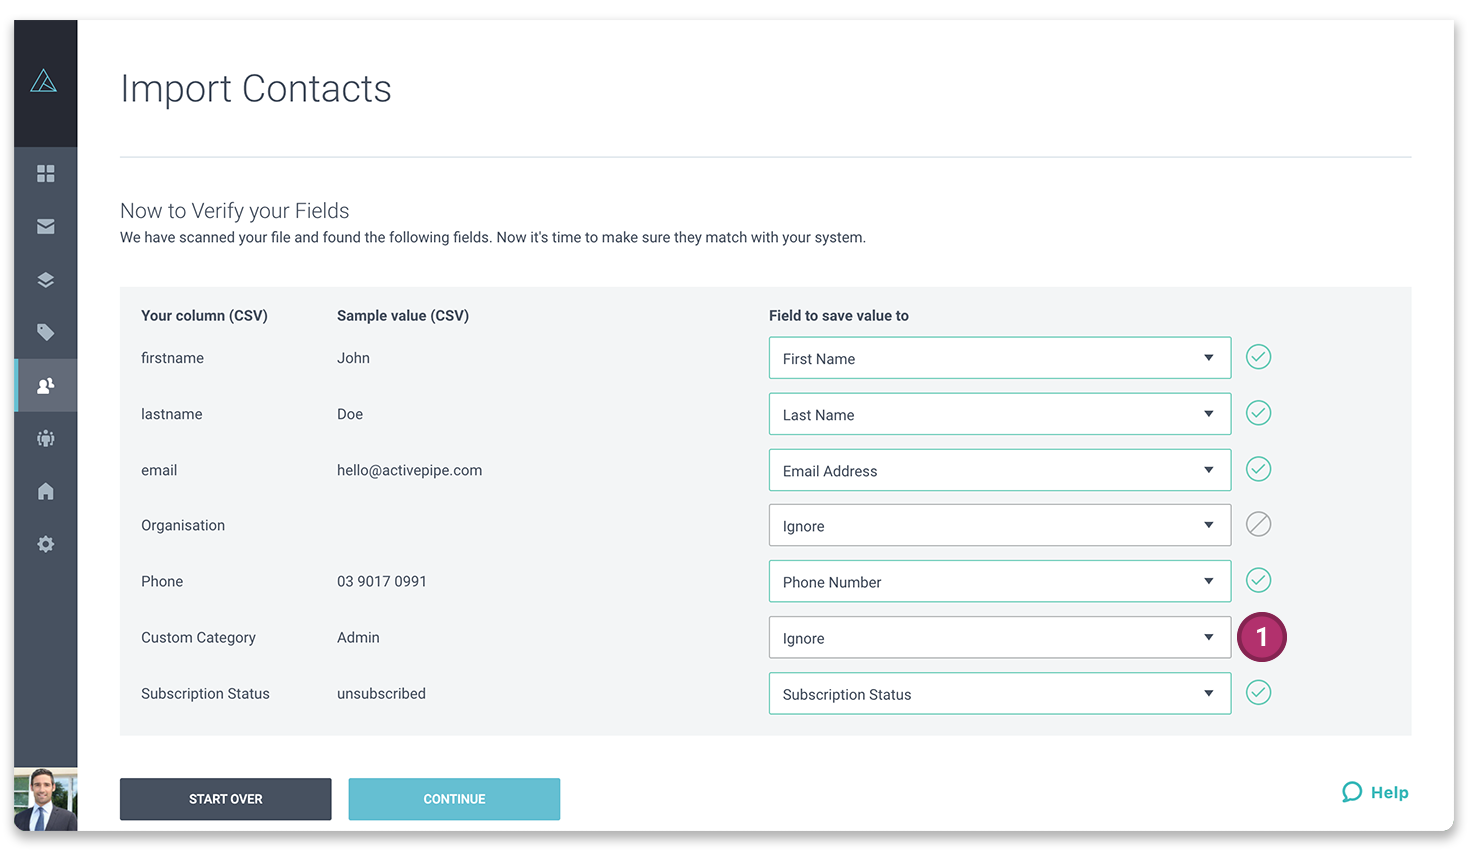The width and height of the screenshot is (1469, 852).
Task: Click the sample value Doe
Action: click(350, 414)
